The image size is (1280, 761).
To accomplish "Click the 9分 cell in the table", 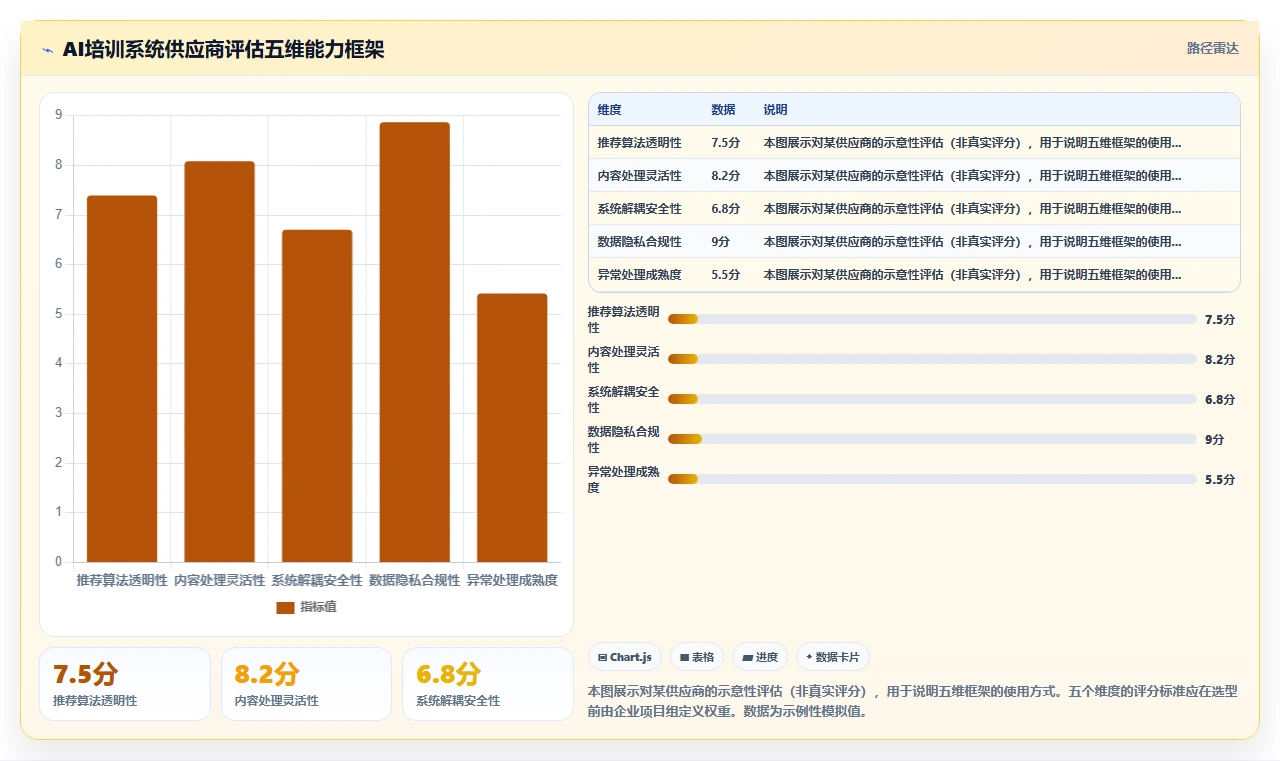I will click(720, 242).
